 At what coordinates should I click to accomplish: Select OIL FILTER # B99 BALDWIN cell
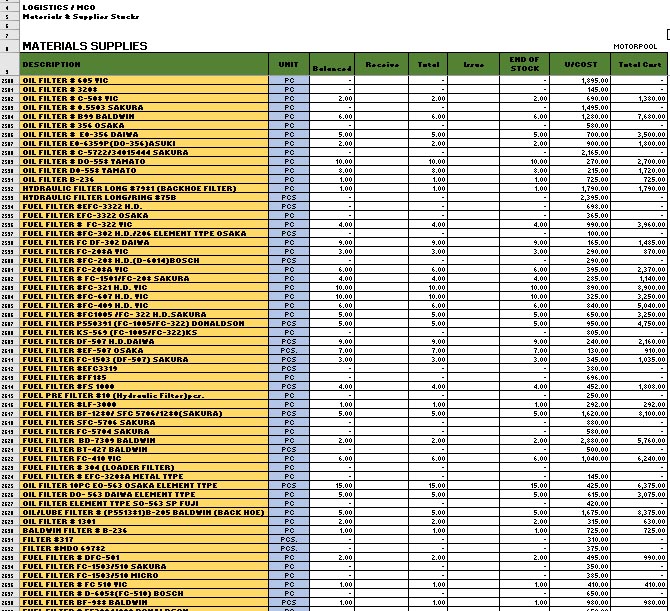pyautogui.click(x=144, y=116)
